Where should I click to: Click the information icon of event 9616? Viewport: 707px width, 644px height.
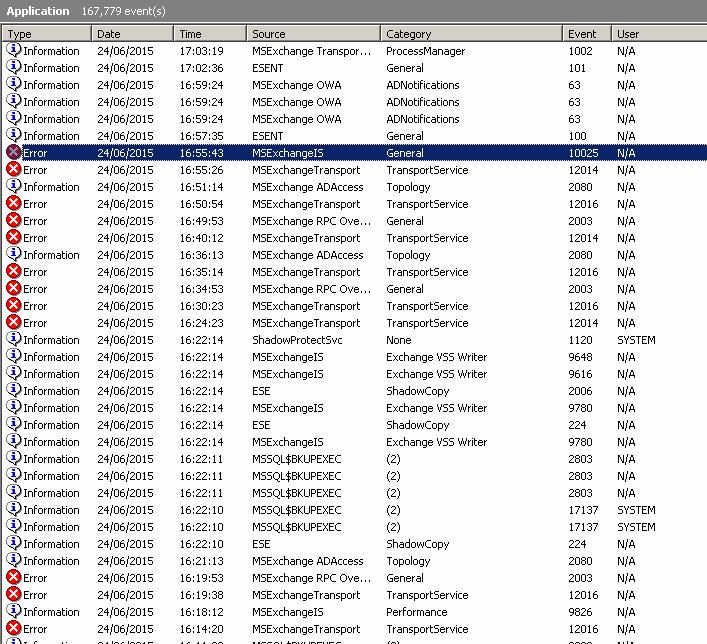coord(14,373)
